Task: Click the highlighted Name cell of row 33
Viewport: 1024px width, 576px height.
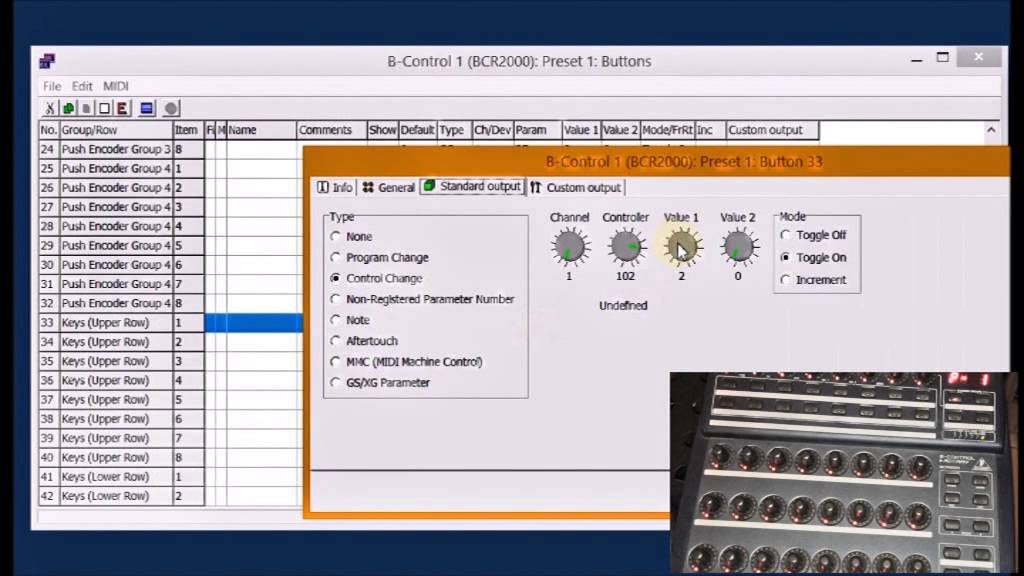Action: (264, 323)
